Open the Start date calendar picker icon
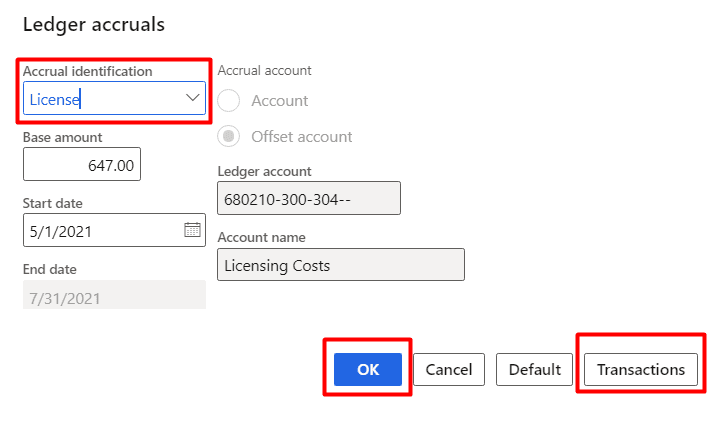The width and height of the screenshot is (719, 427). [x=192, y=230]
